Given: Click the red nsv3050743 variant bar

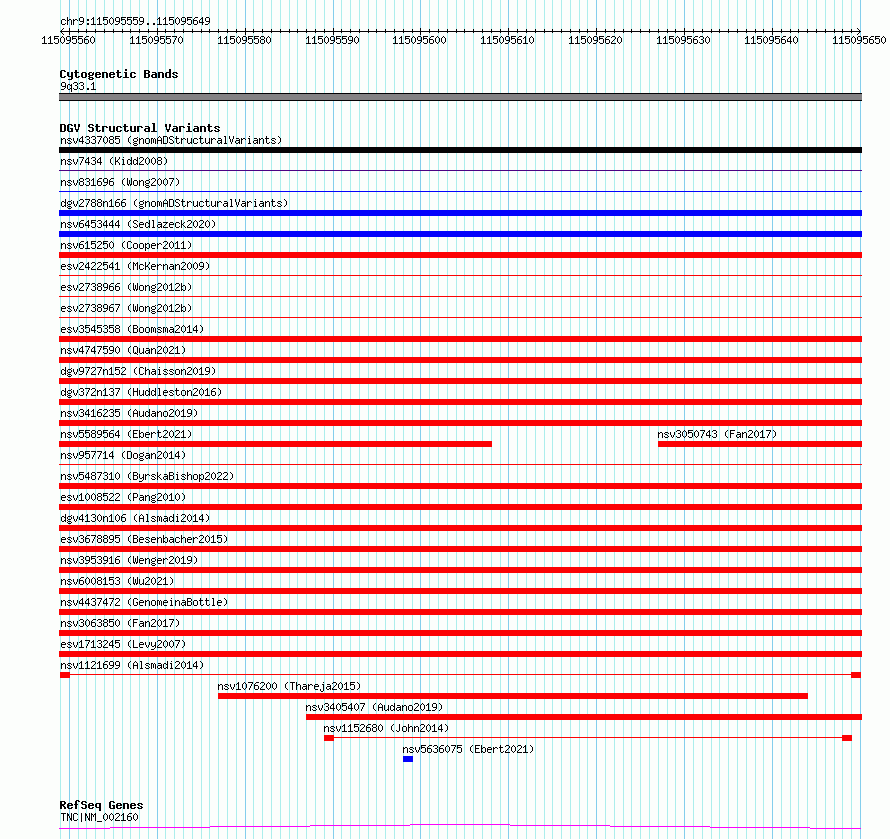Looking at the screenshot, I should [x=760, y=444].
